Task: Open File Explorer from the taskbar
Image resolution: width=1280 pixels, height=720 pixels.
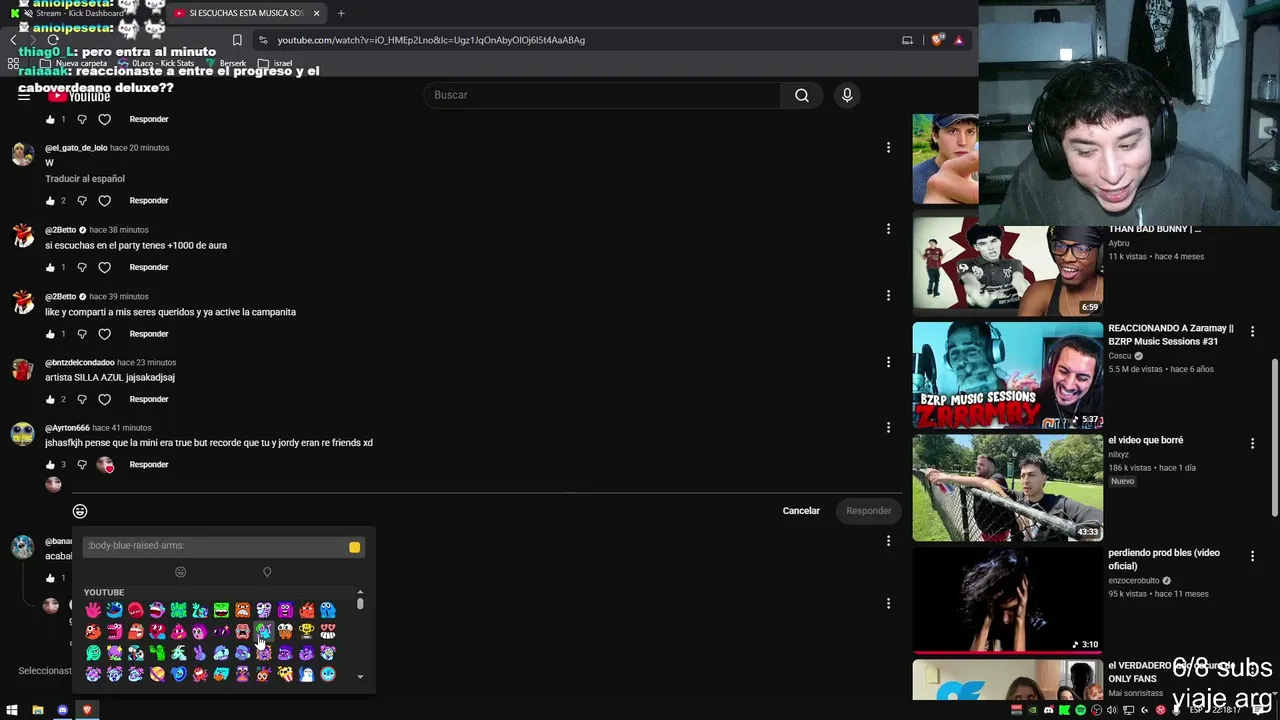Action: (x=38, y=710)
